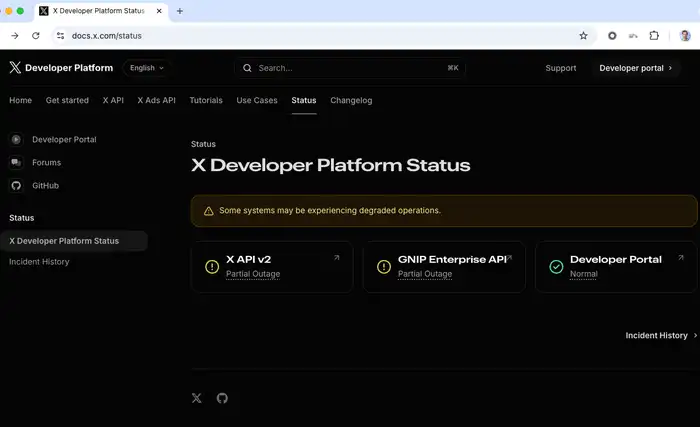700x427 pixels.
Task: Open the X social icon in the footer
Action: click(197, 398)
